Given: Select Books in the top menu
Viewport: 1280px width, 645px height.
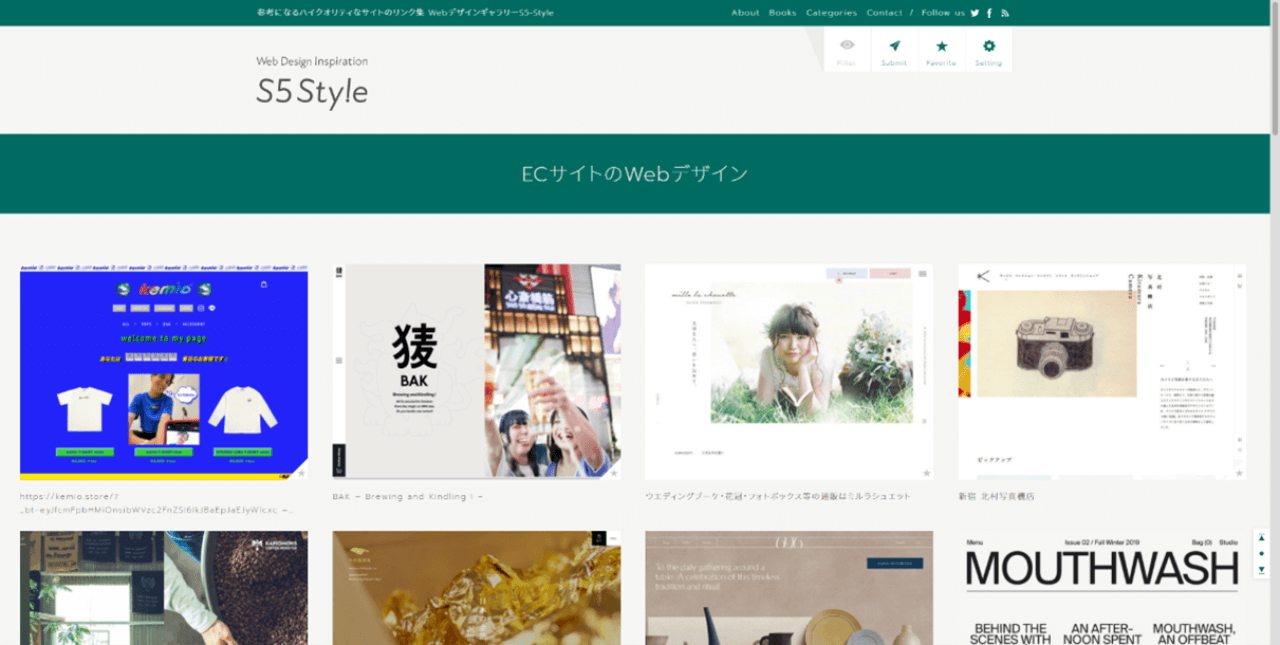Looking at the screenshot, I should click(x=782, y=13).
